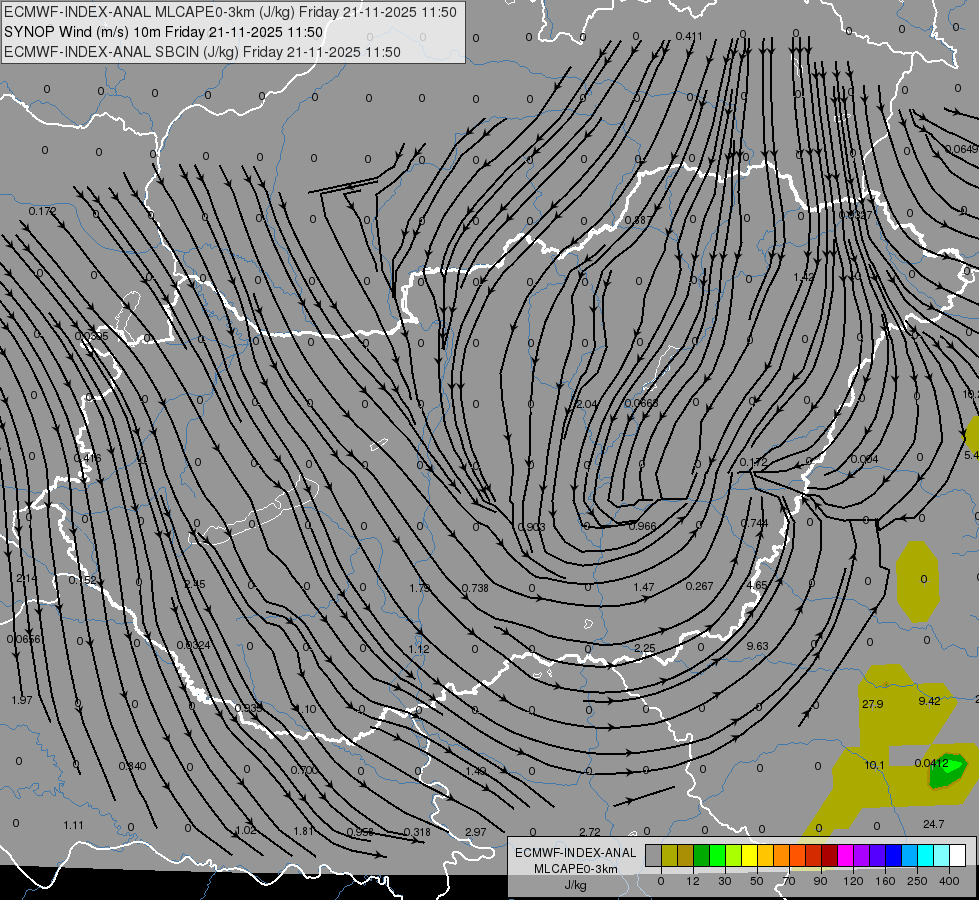Image resolution: width=979 pixels, height=900 pixels.
Task: Pick the pure blue legend swatch
Action: pyautogui.click(x=893, y=856)
